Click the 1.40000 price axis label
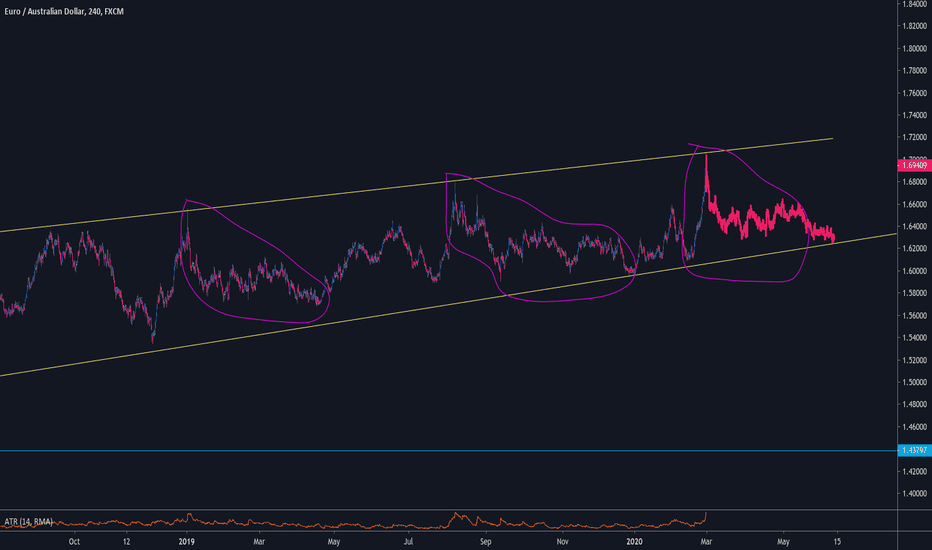The height and width of the screenshot is (550, 932). (915, 493)
